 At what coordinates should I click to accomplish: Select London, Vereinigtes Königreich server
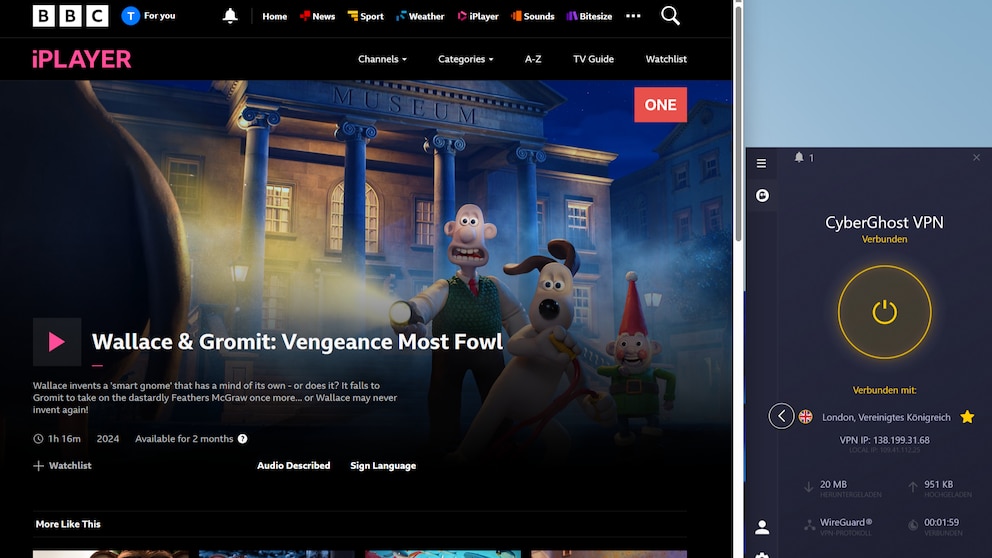pyautogui.click(x=886, y=418)
